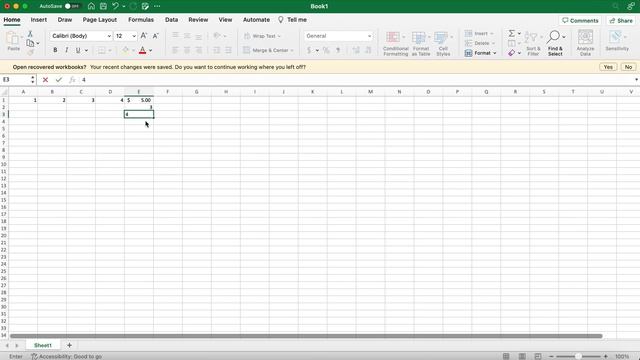
Task: Switch to the Draw tab
Action: 65,20
